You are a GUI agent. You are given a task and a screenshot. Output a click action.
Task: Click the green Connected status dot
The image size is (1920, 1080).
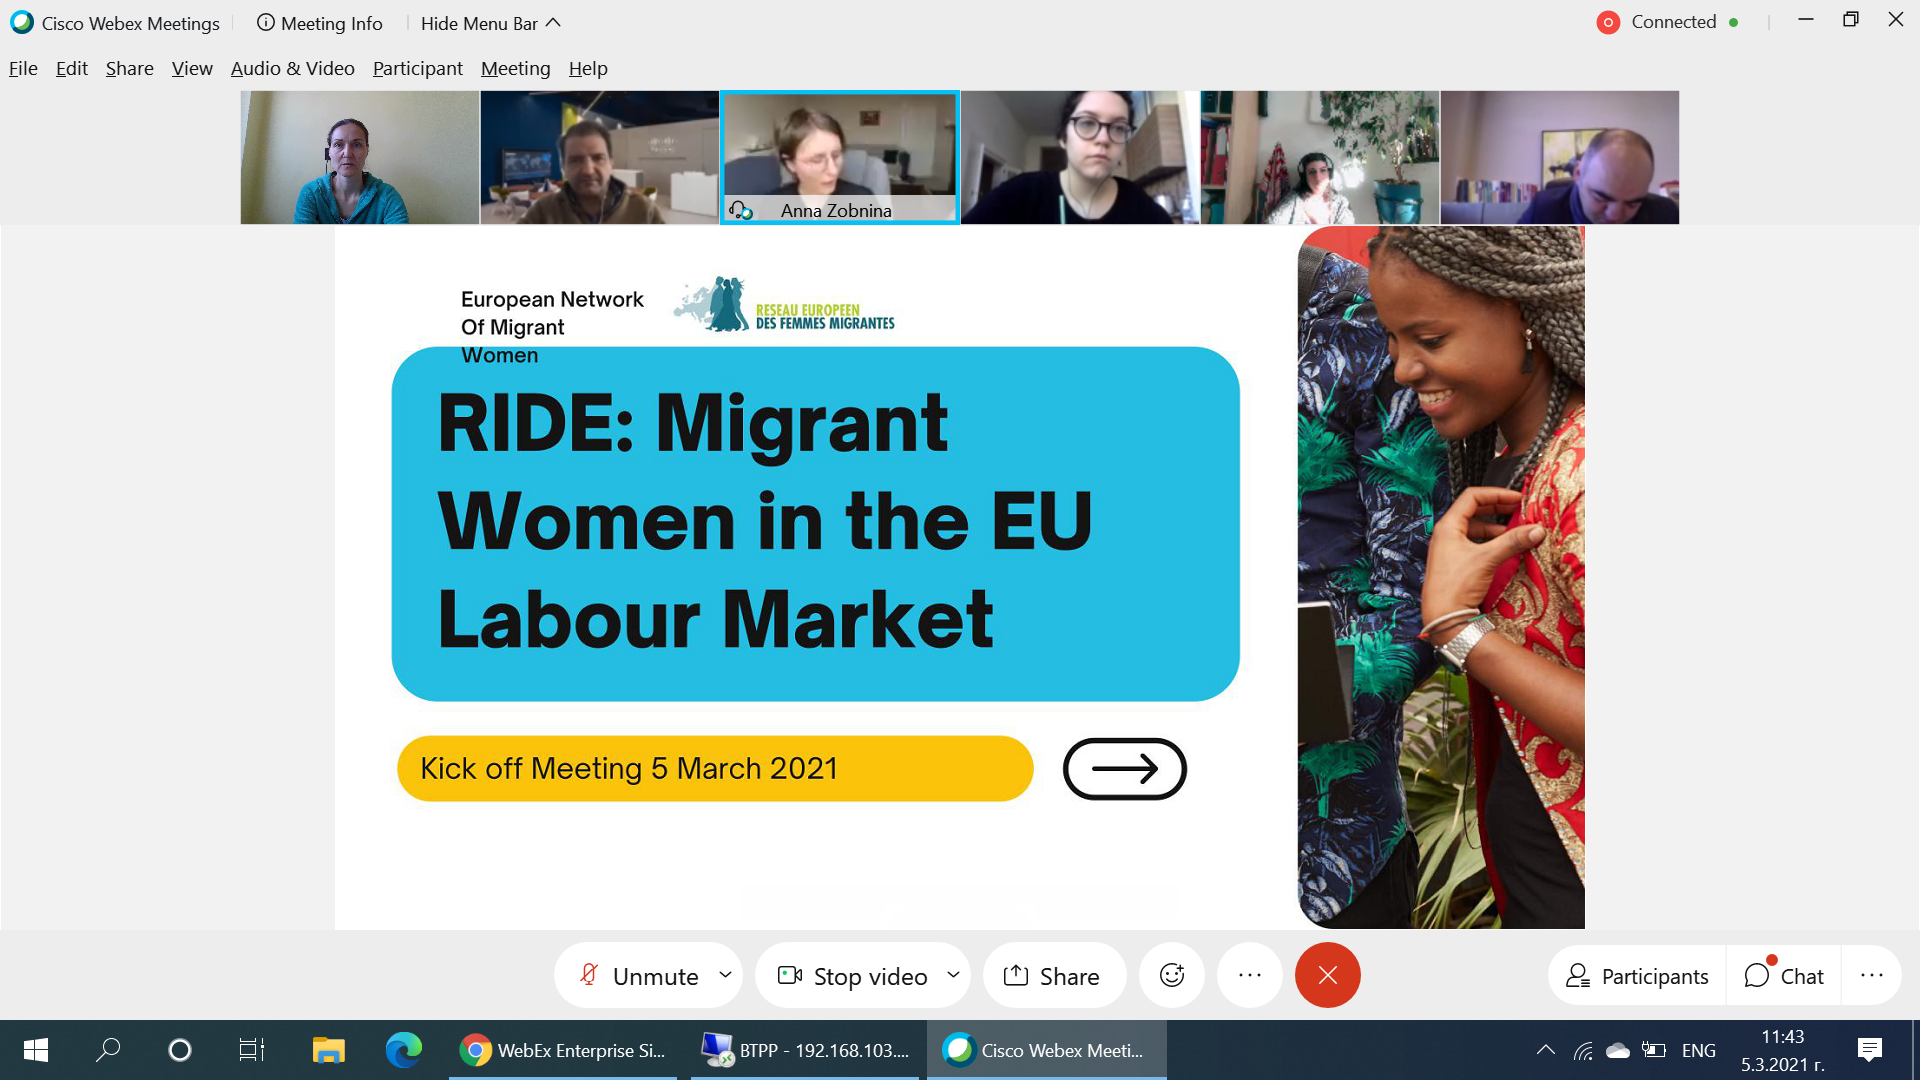pyautogui.click(x=1733, y=22)
